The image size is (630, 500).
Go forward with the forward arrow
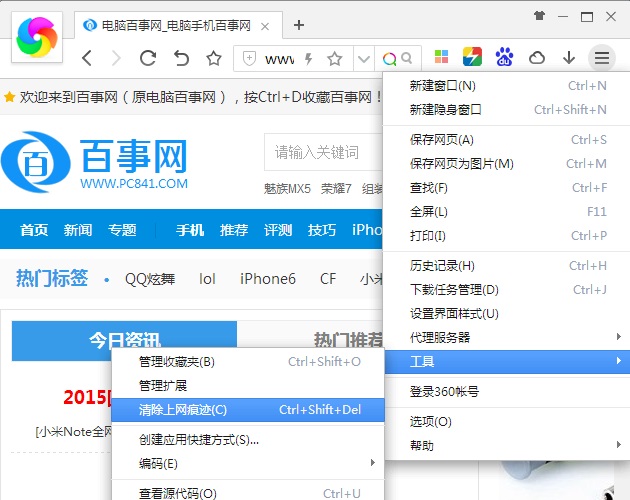pos(117,58)
